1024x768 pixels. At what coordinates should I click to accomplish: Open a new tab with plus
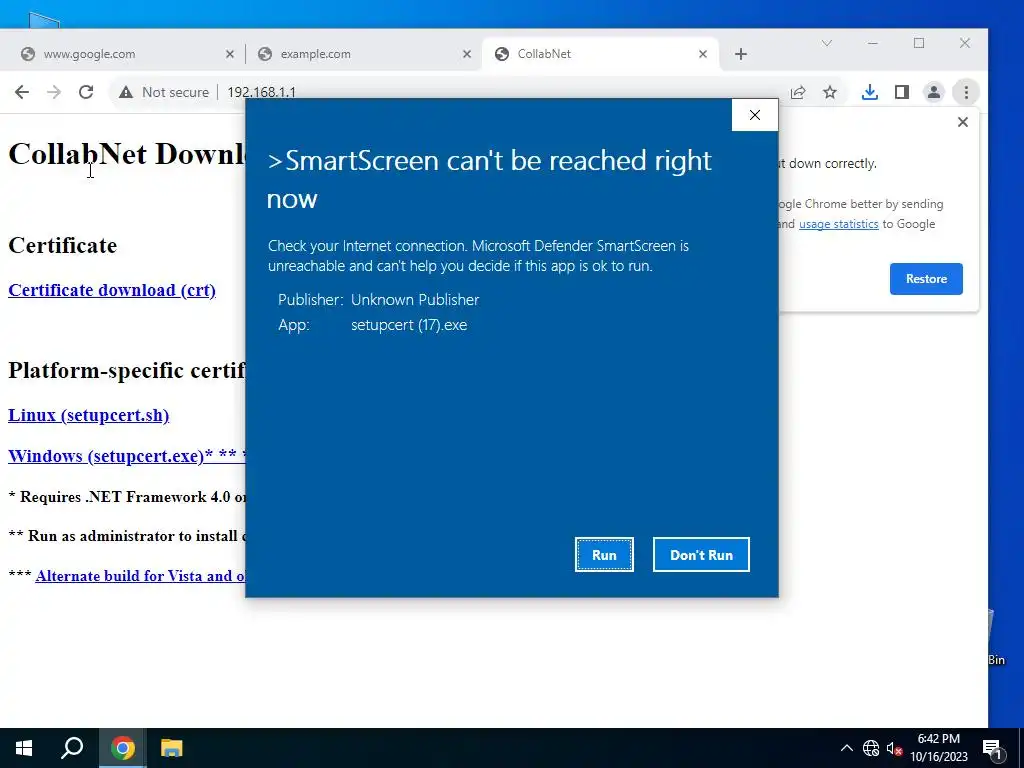click(741, 54)
